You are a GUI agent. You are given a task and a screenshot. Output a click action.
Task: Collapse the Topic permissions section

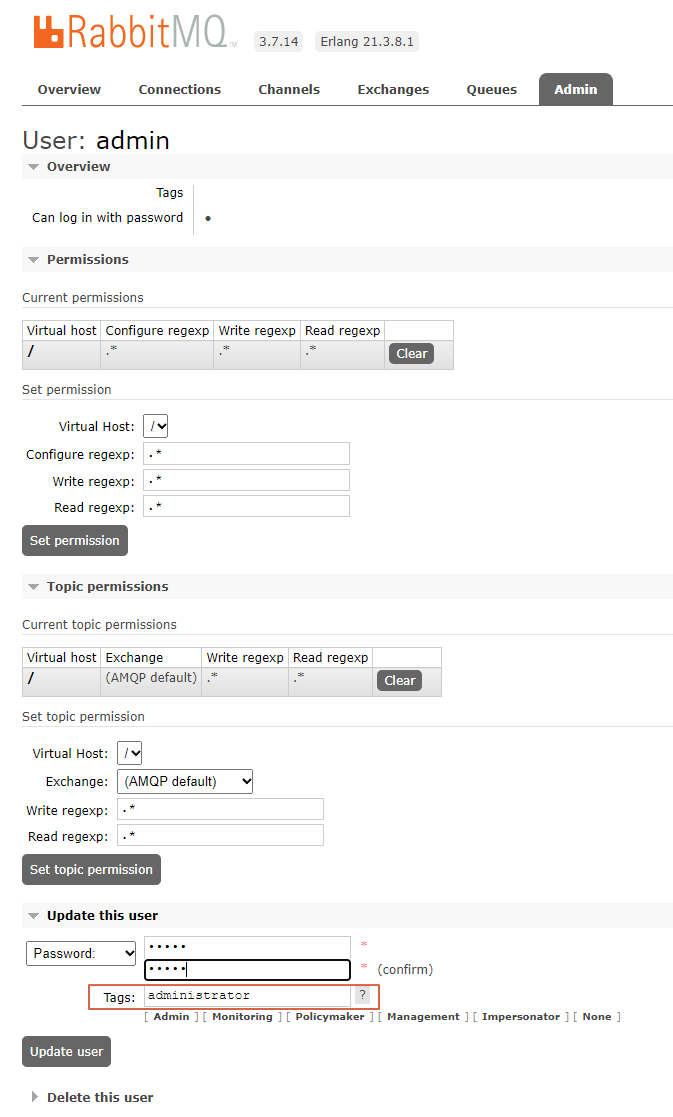[x=34, y=586]
